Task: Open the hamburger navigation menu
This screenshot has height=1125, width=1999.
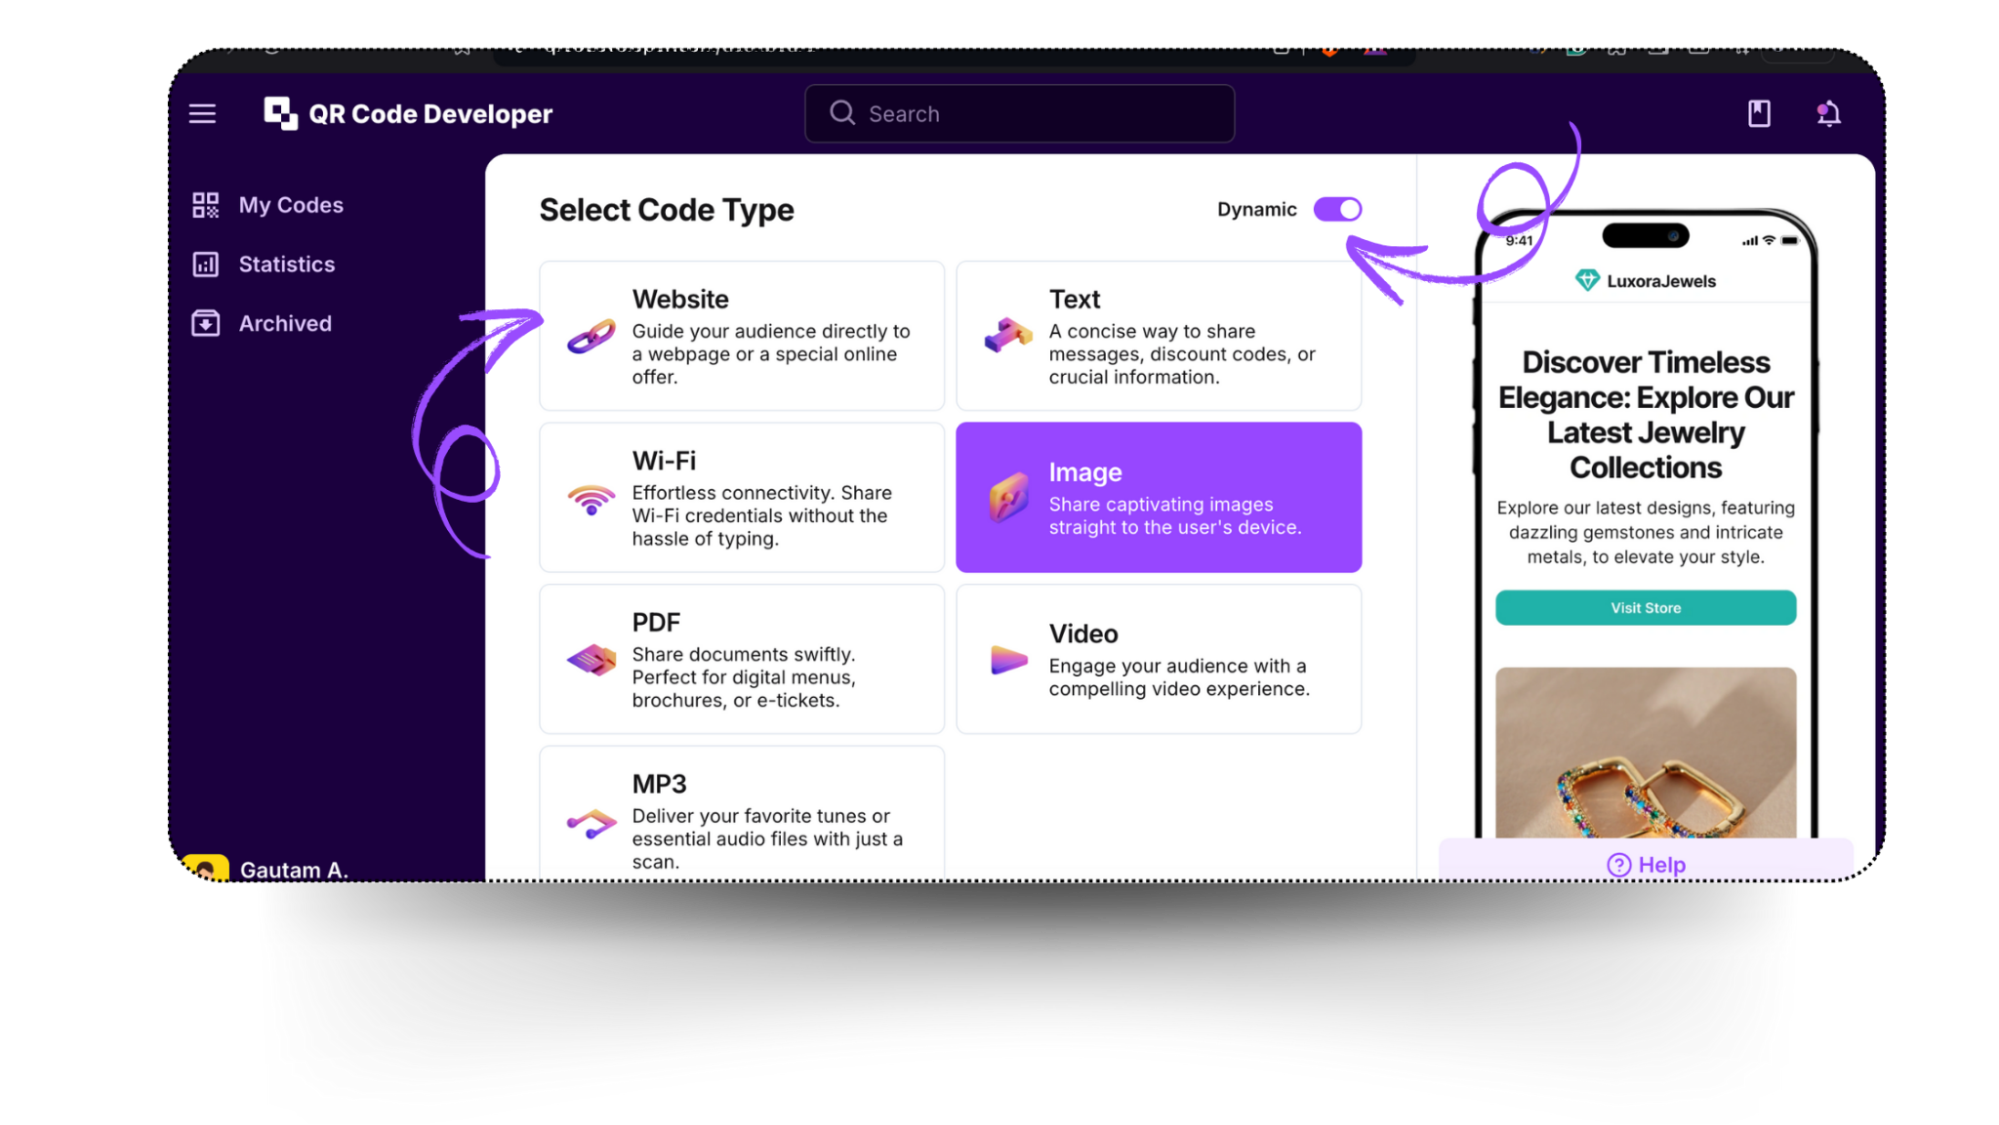Action: click(201, 114)
